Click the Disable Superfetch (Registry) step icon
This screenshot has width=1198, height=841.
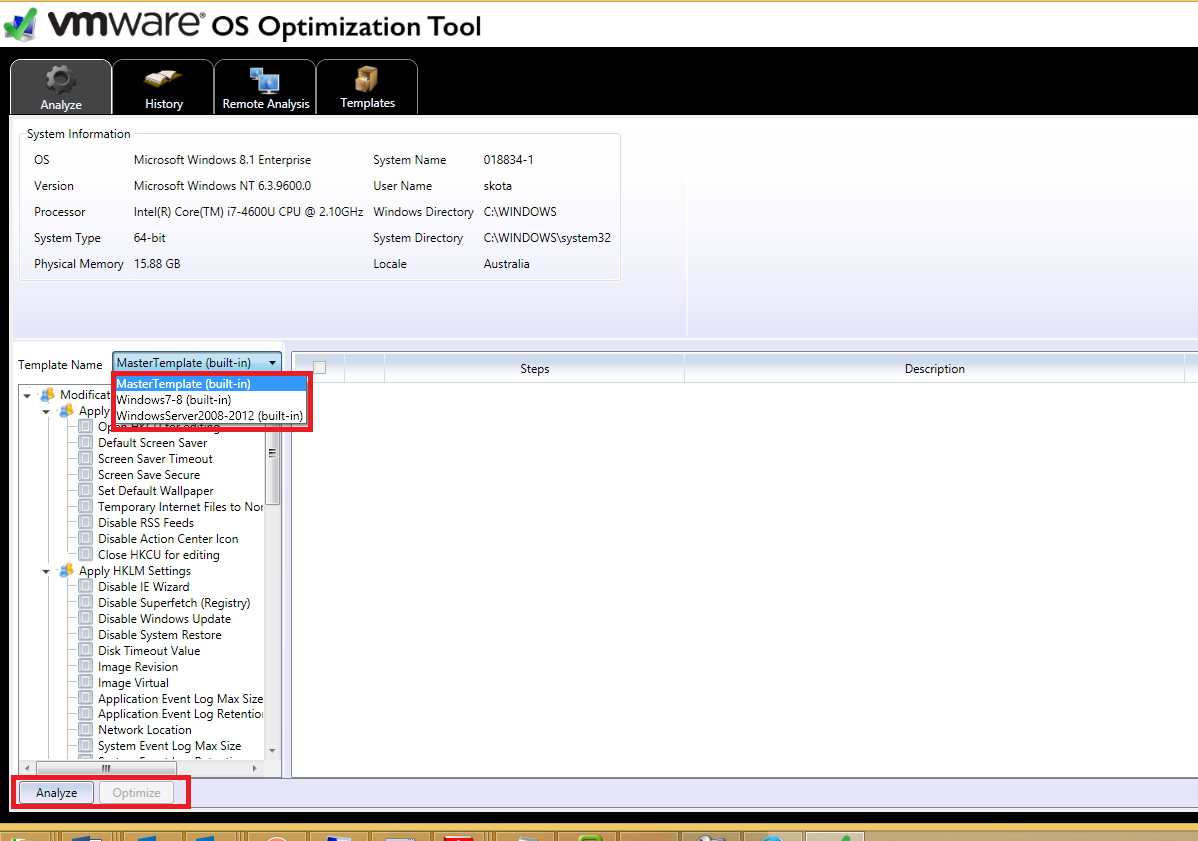coord(86,603)
